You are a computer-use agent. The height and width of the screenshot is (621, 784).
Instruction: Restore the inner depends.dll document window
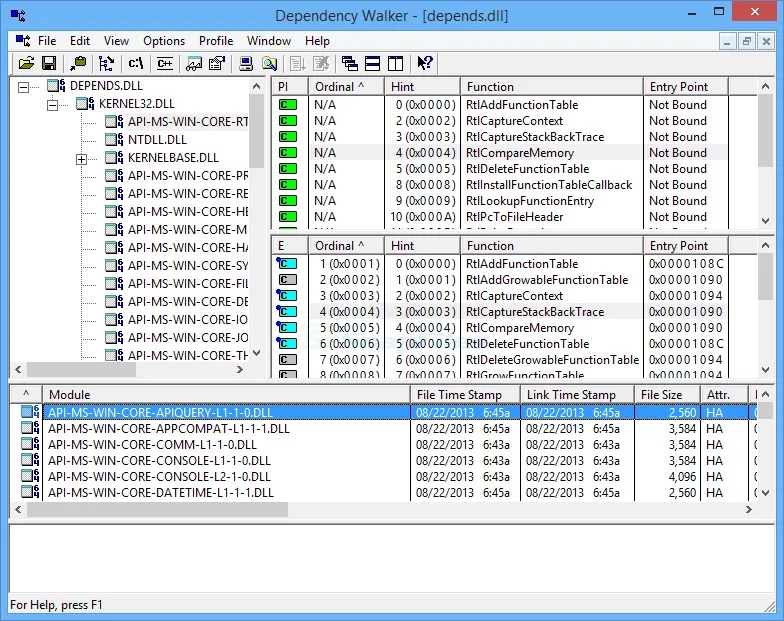coord(746,41)
